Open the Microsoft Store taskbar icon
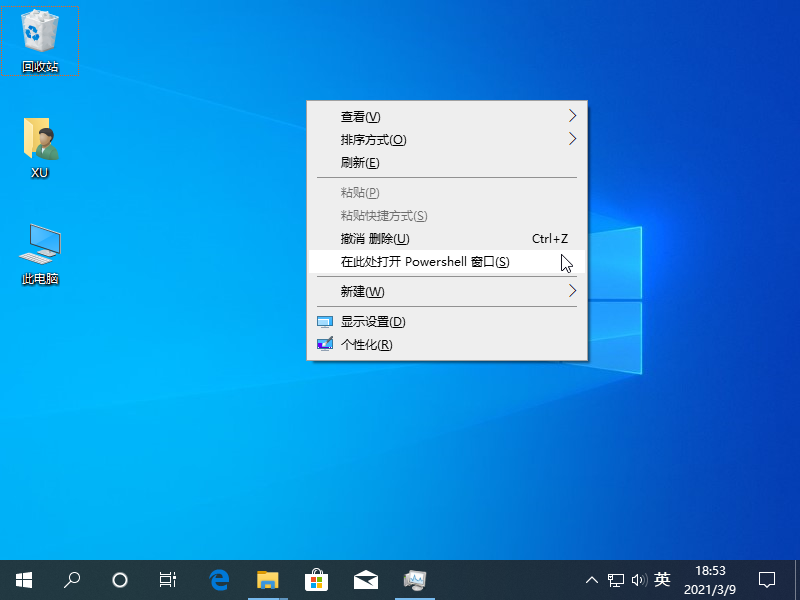This screenshot has height=600, width=800. coord(316,579)
